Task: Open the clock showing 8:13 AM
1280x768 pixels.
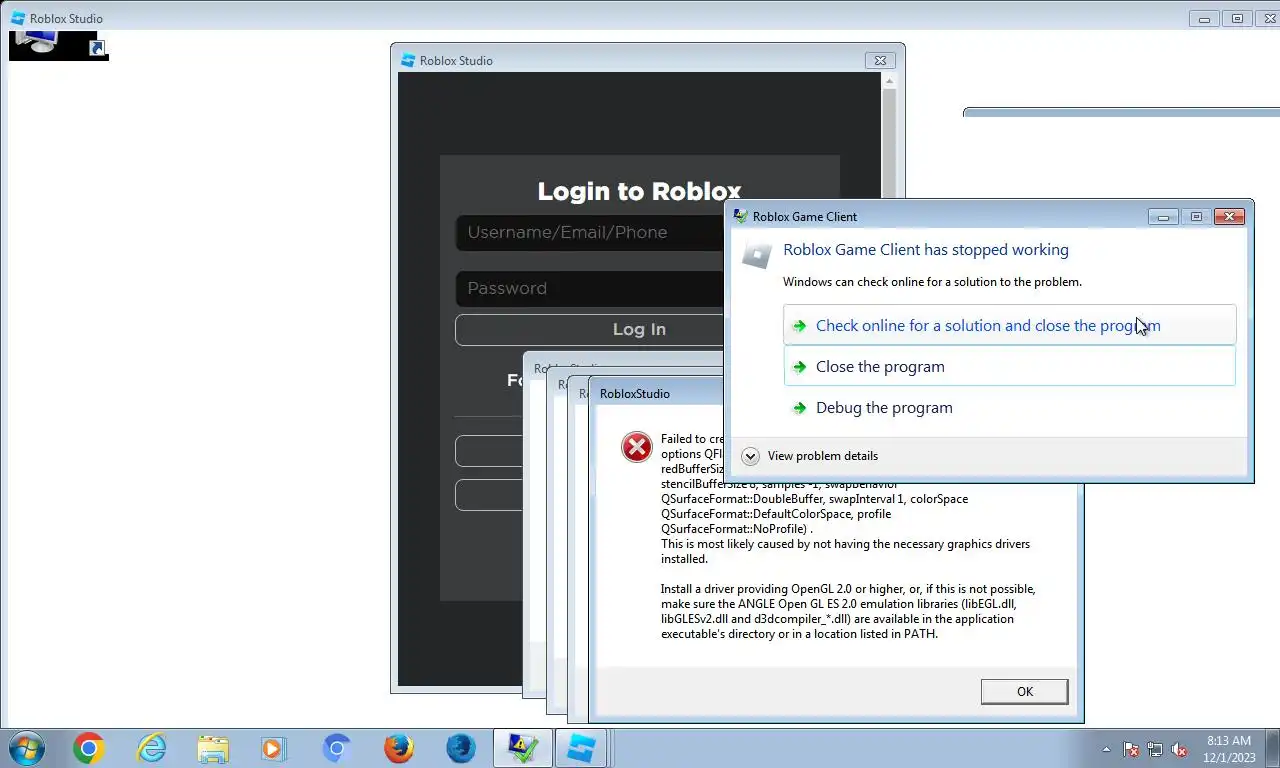Action: (x=1230, y=749)
